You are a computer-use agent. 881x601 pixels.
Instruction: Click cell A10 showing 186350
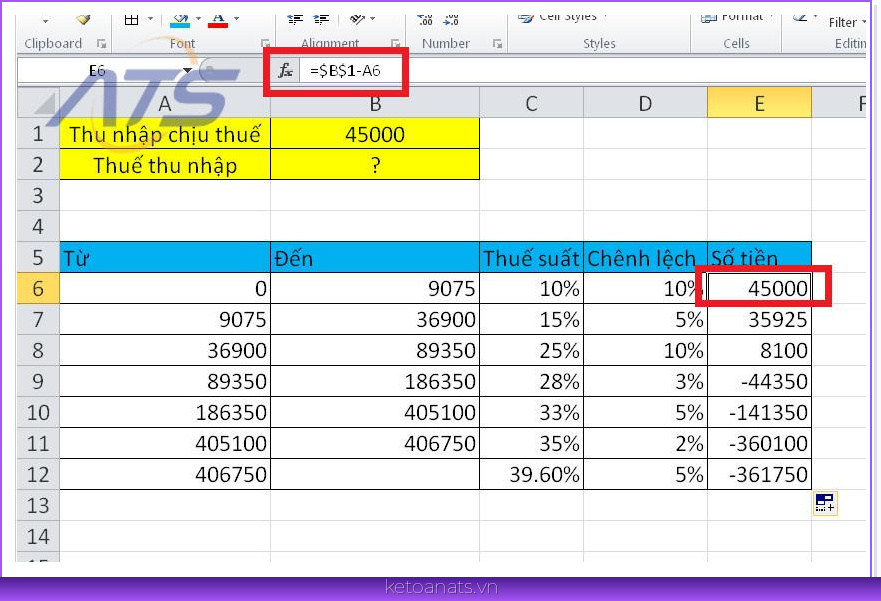pos(165,412)
